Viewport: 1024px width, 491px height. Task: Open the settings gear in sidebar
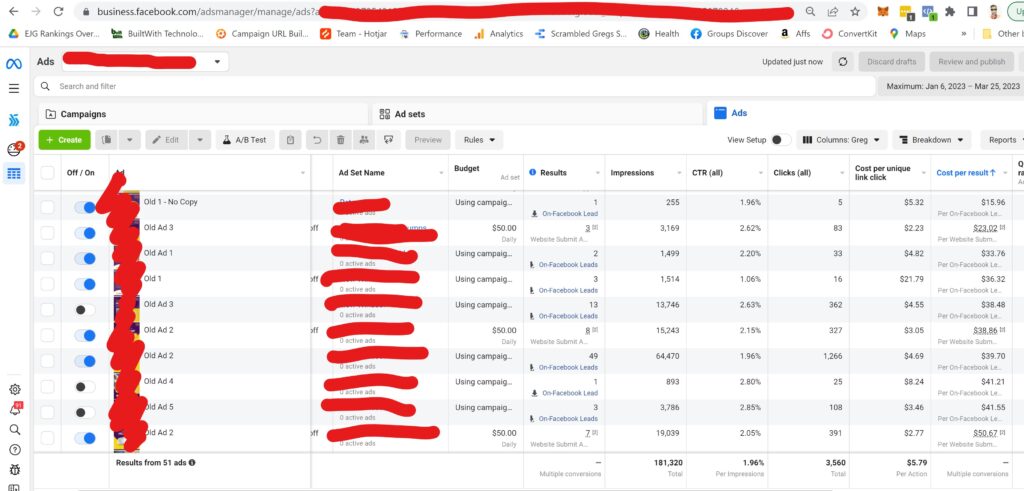(x=14, y=389)
